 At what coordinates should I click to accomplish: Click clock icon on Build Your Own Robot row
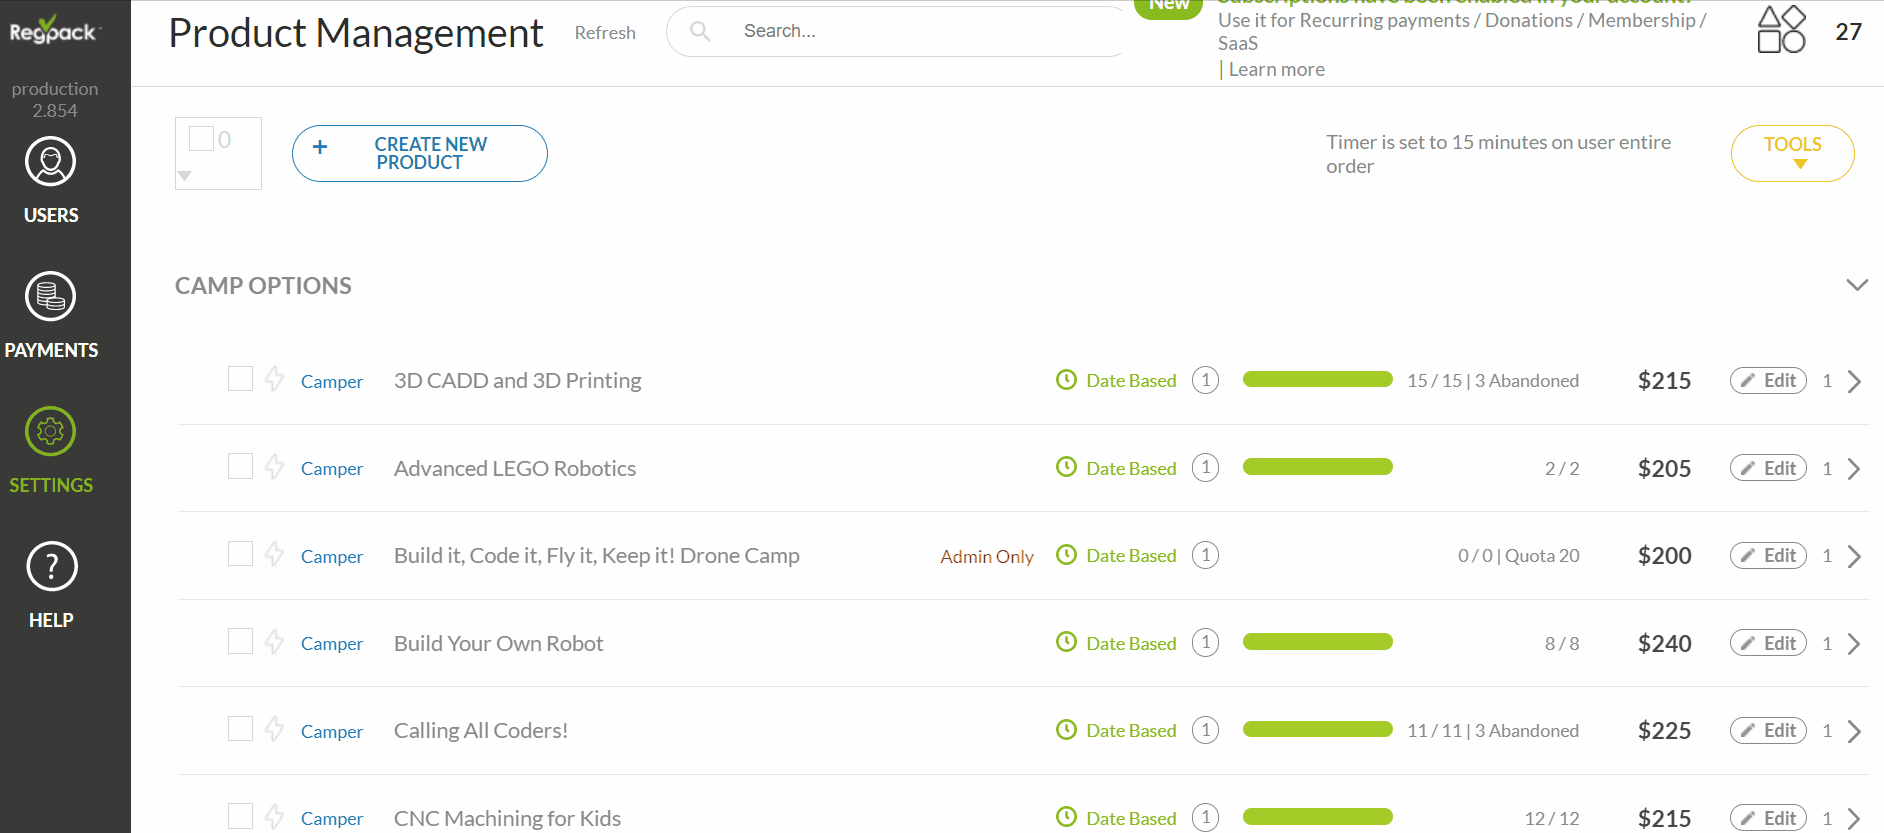[1066, 643]
